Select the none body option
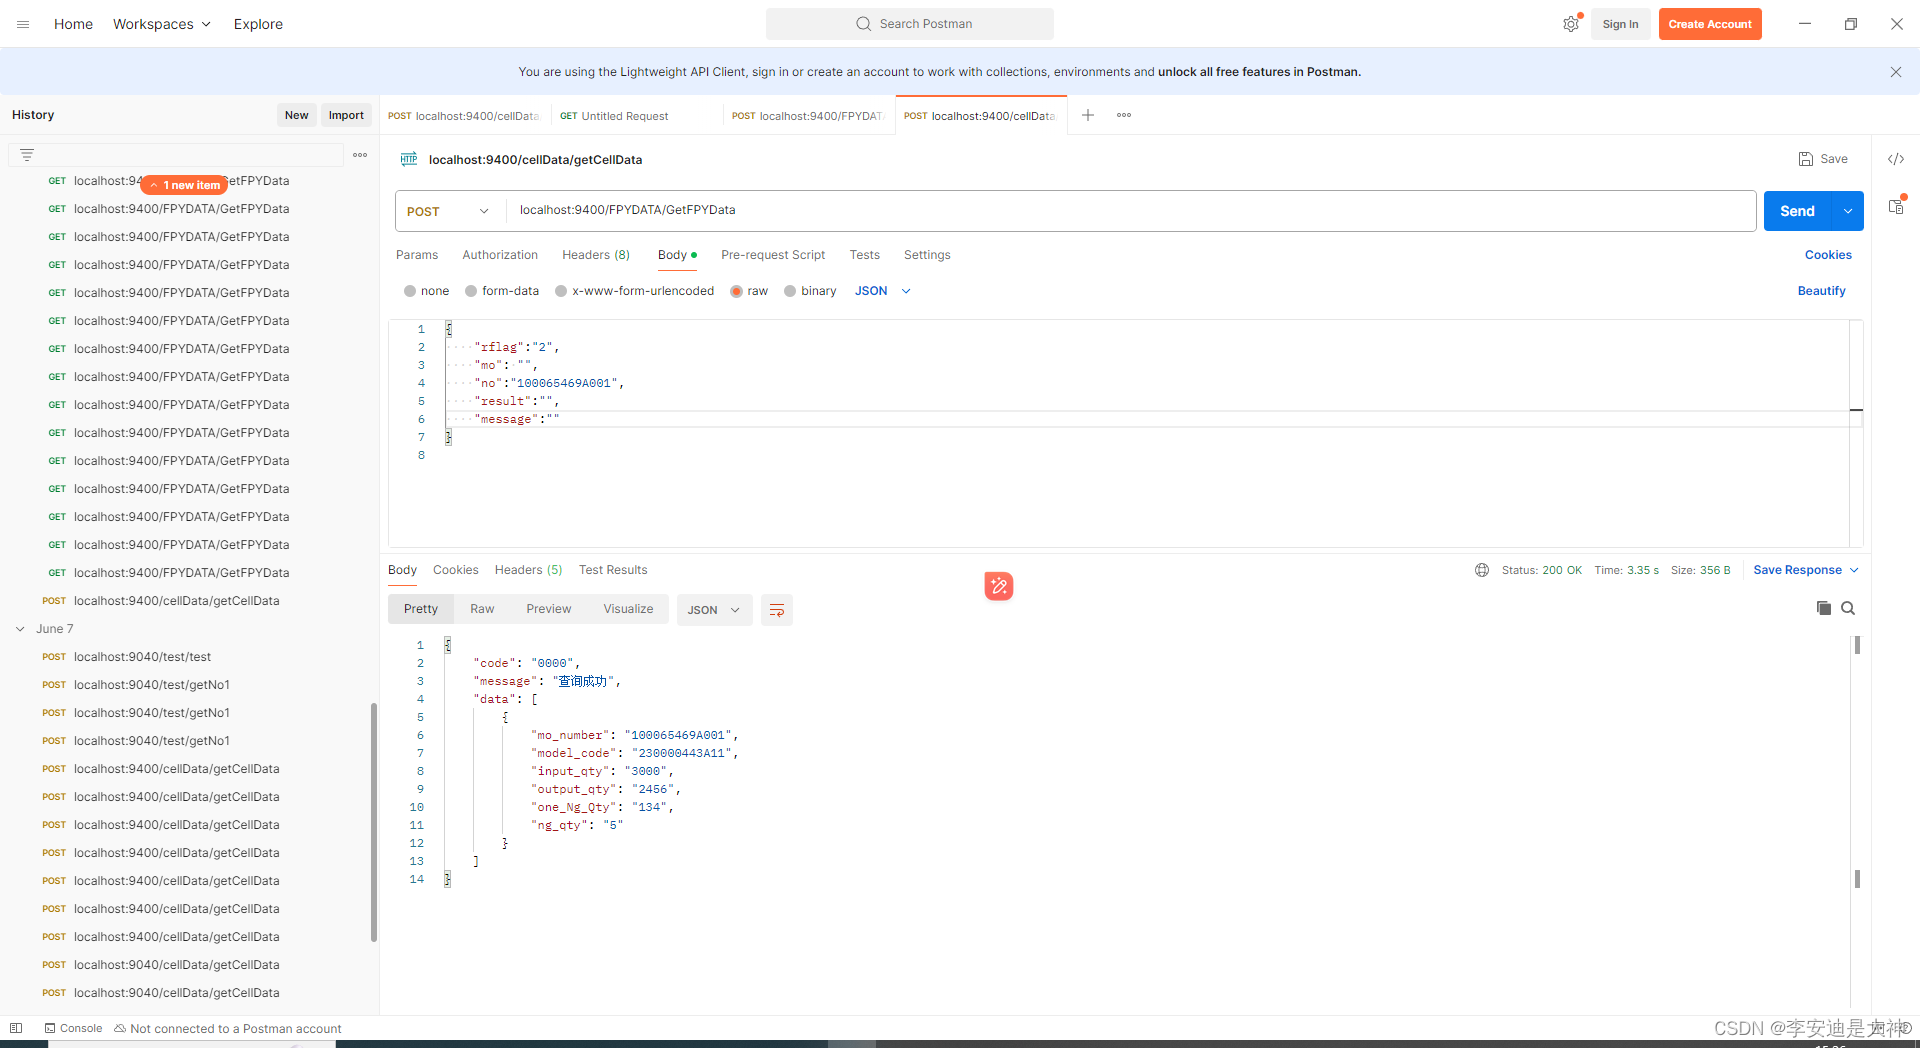 tap(426, 291)
